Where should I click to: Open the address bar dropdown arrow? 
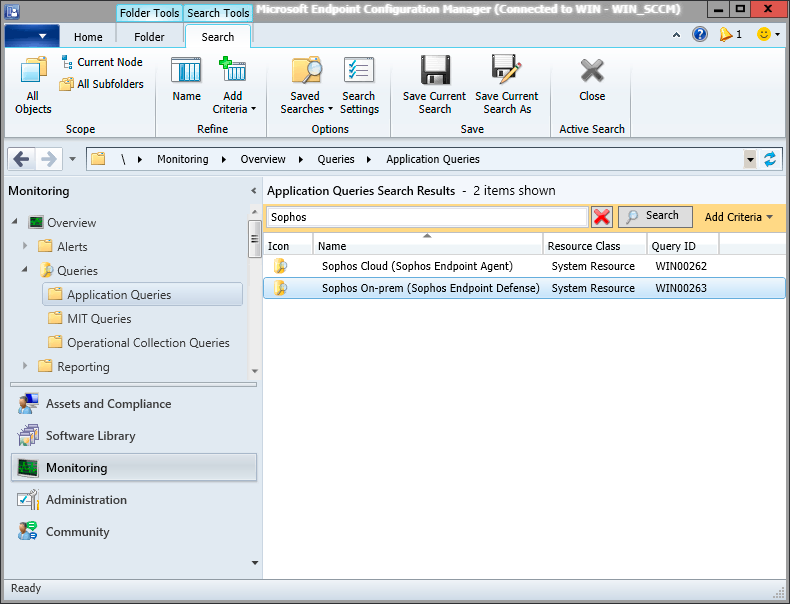[750, 160]
